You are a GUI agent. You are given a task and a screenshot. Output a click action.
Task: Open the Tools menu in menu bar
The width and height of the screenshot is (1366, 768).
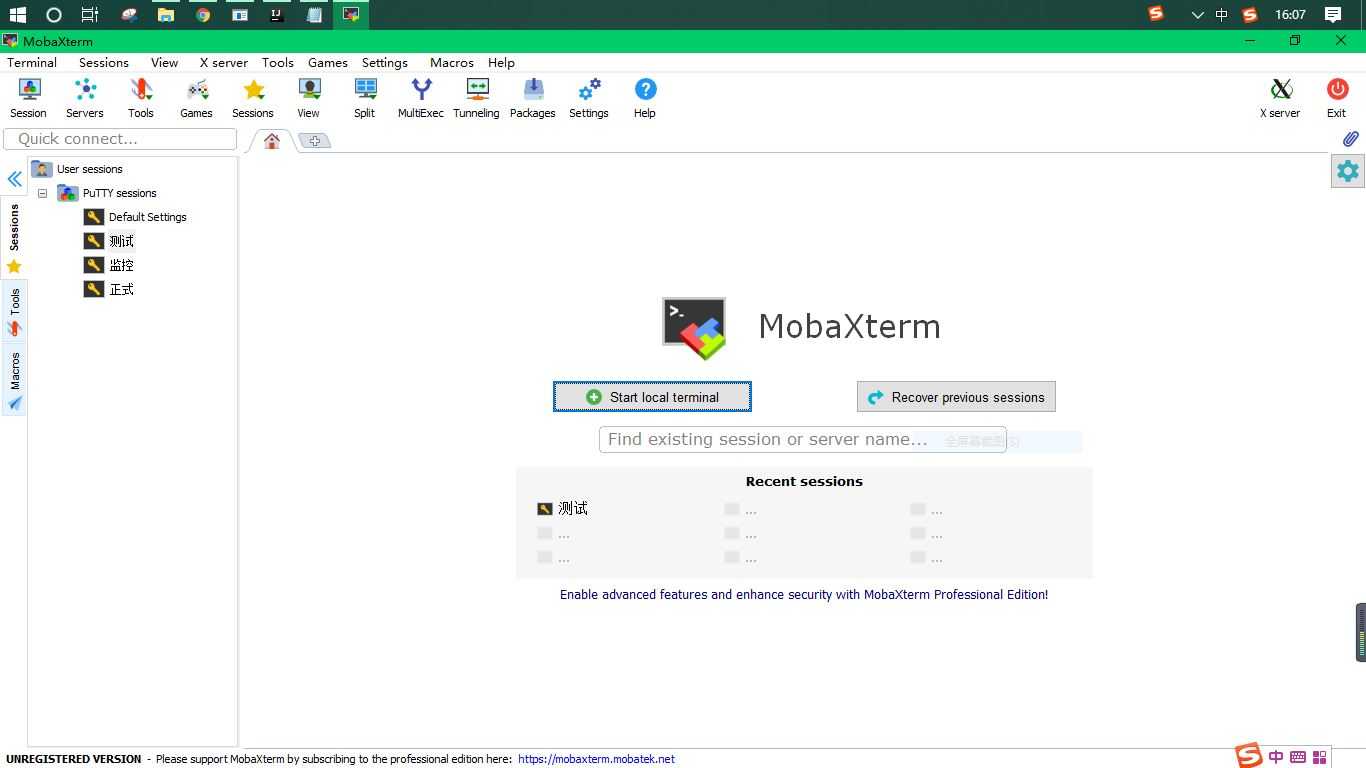[278, 62]
